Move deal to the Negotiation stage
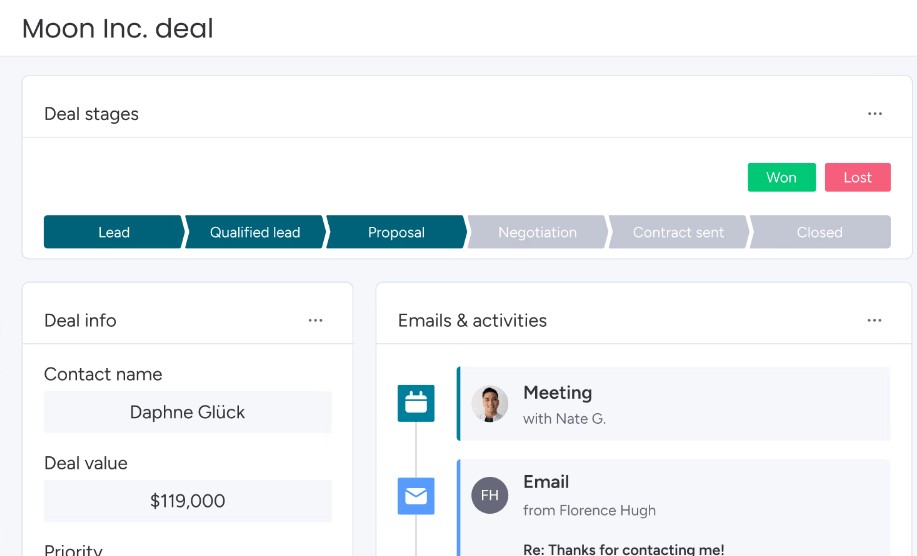 pos(537,232)
